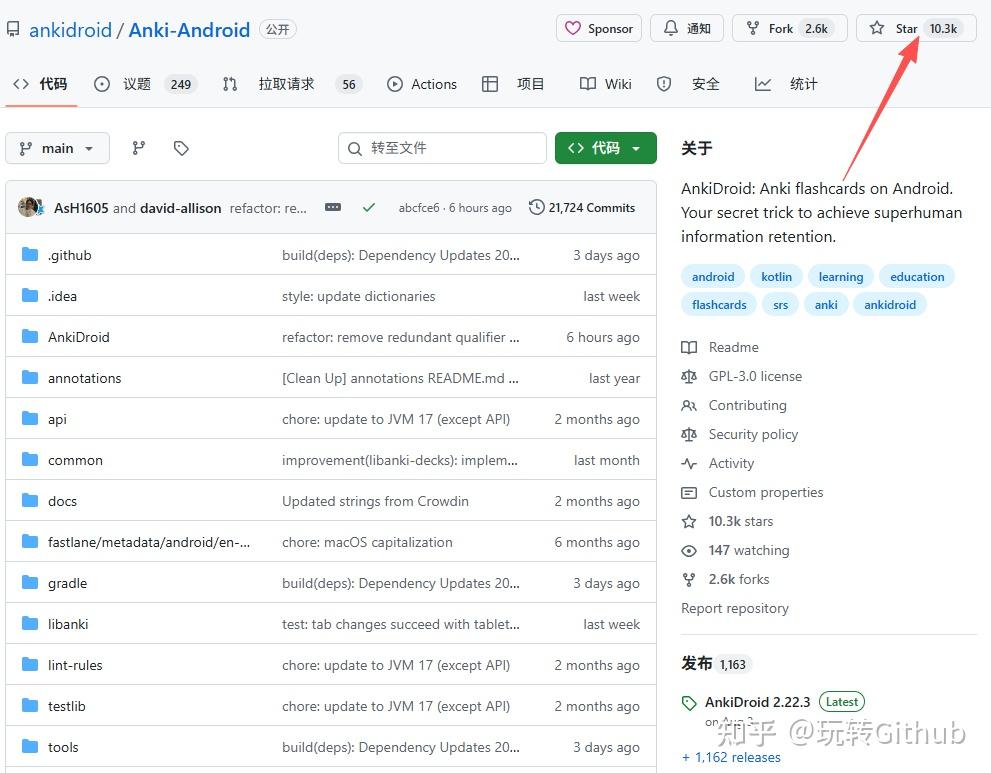Click the branches icon next to main
This screenshot has width=991, height=773.
pos(138,148)
